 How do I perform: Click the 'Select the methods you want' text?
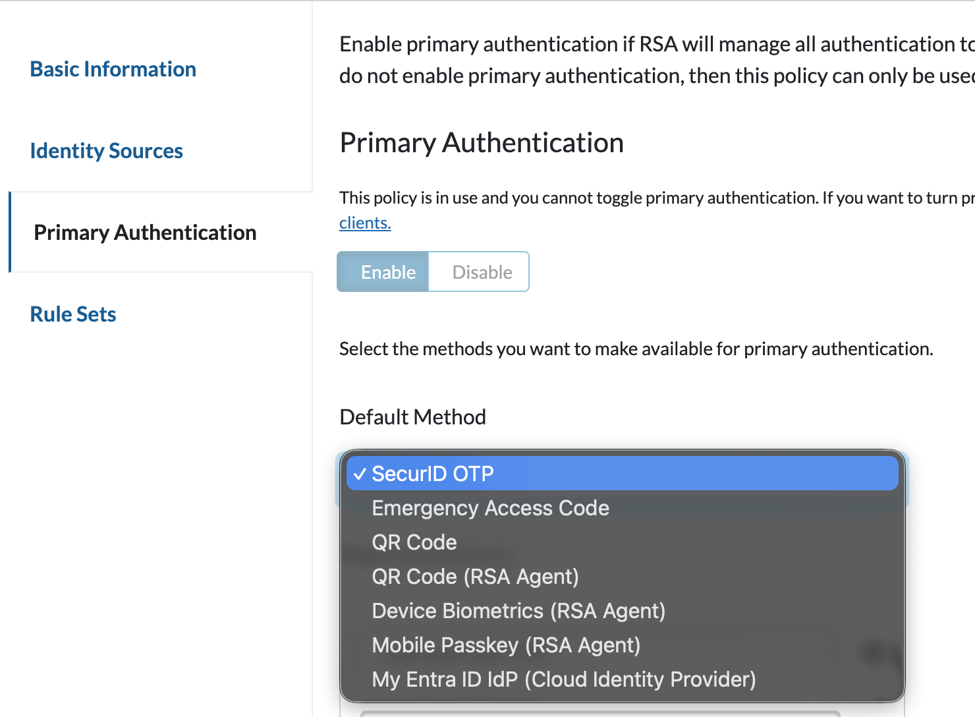tap(636, 349)
